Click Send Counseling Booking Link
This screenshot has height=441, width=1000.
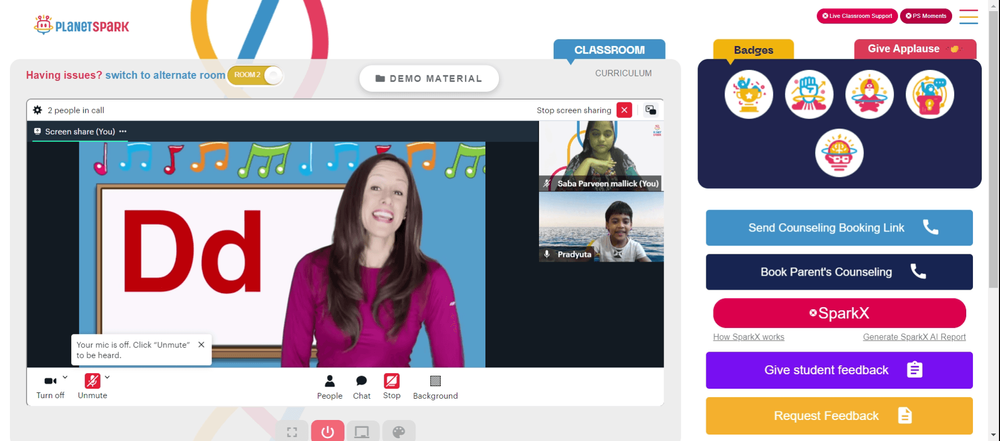pos(839,228)
